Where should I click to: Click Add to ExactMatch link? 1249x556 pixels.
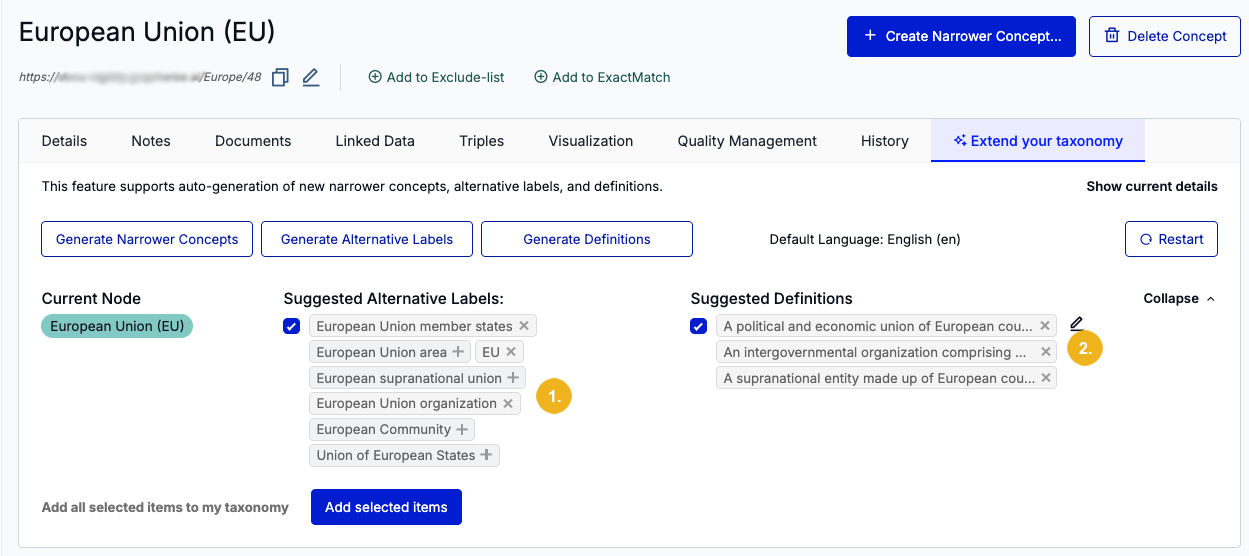pyautogui.click(x=602, y=77)
